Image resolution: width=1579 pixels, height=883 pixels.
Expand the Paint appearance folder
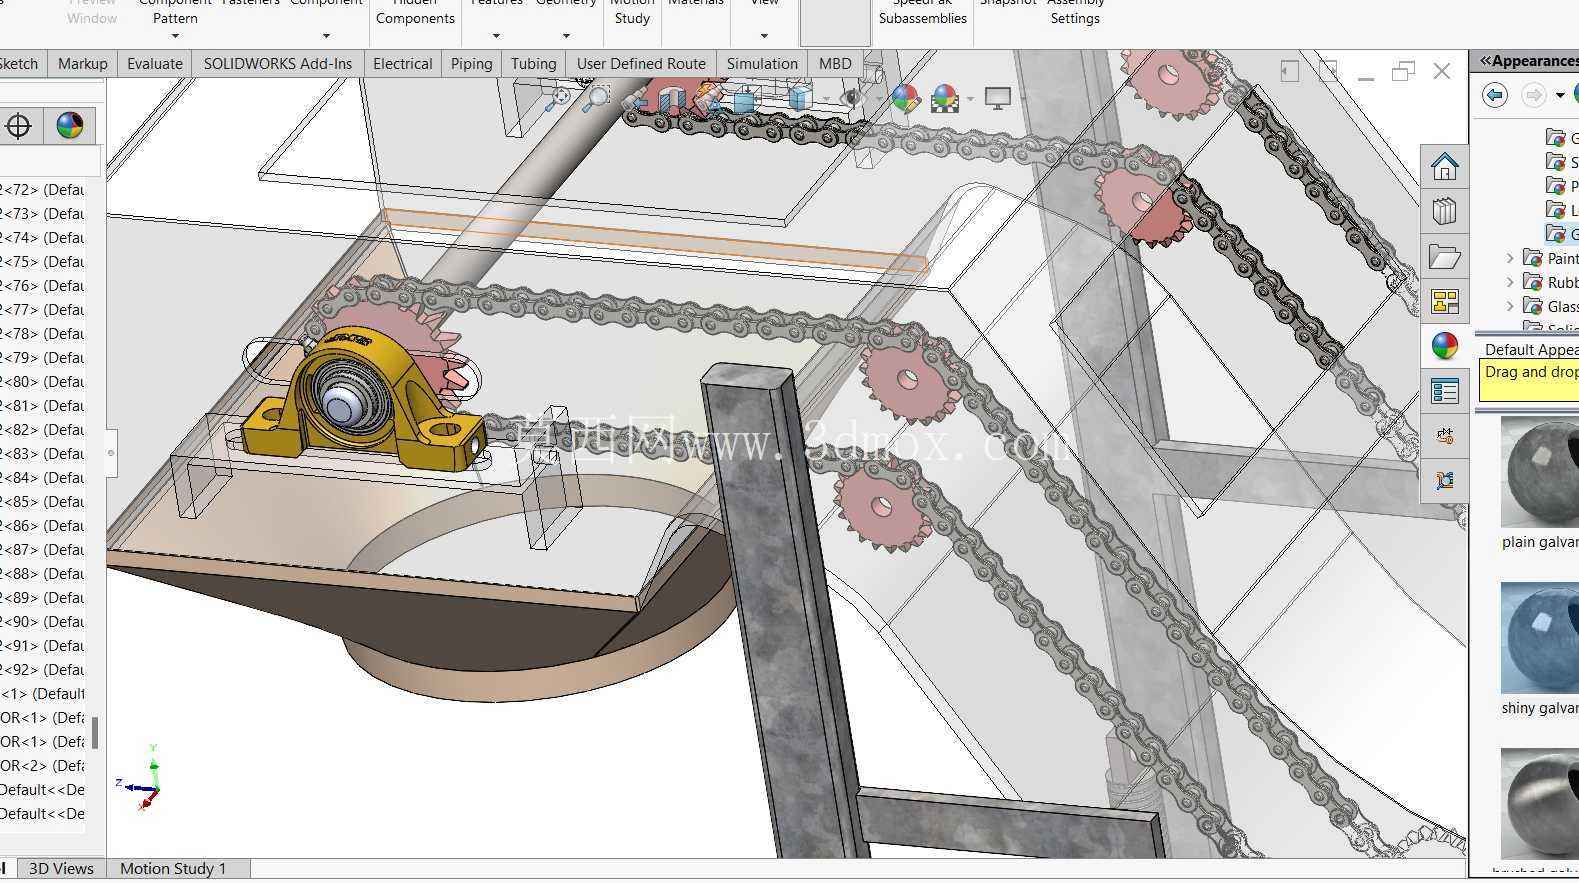(1510, 258)
